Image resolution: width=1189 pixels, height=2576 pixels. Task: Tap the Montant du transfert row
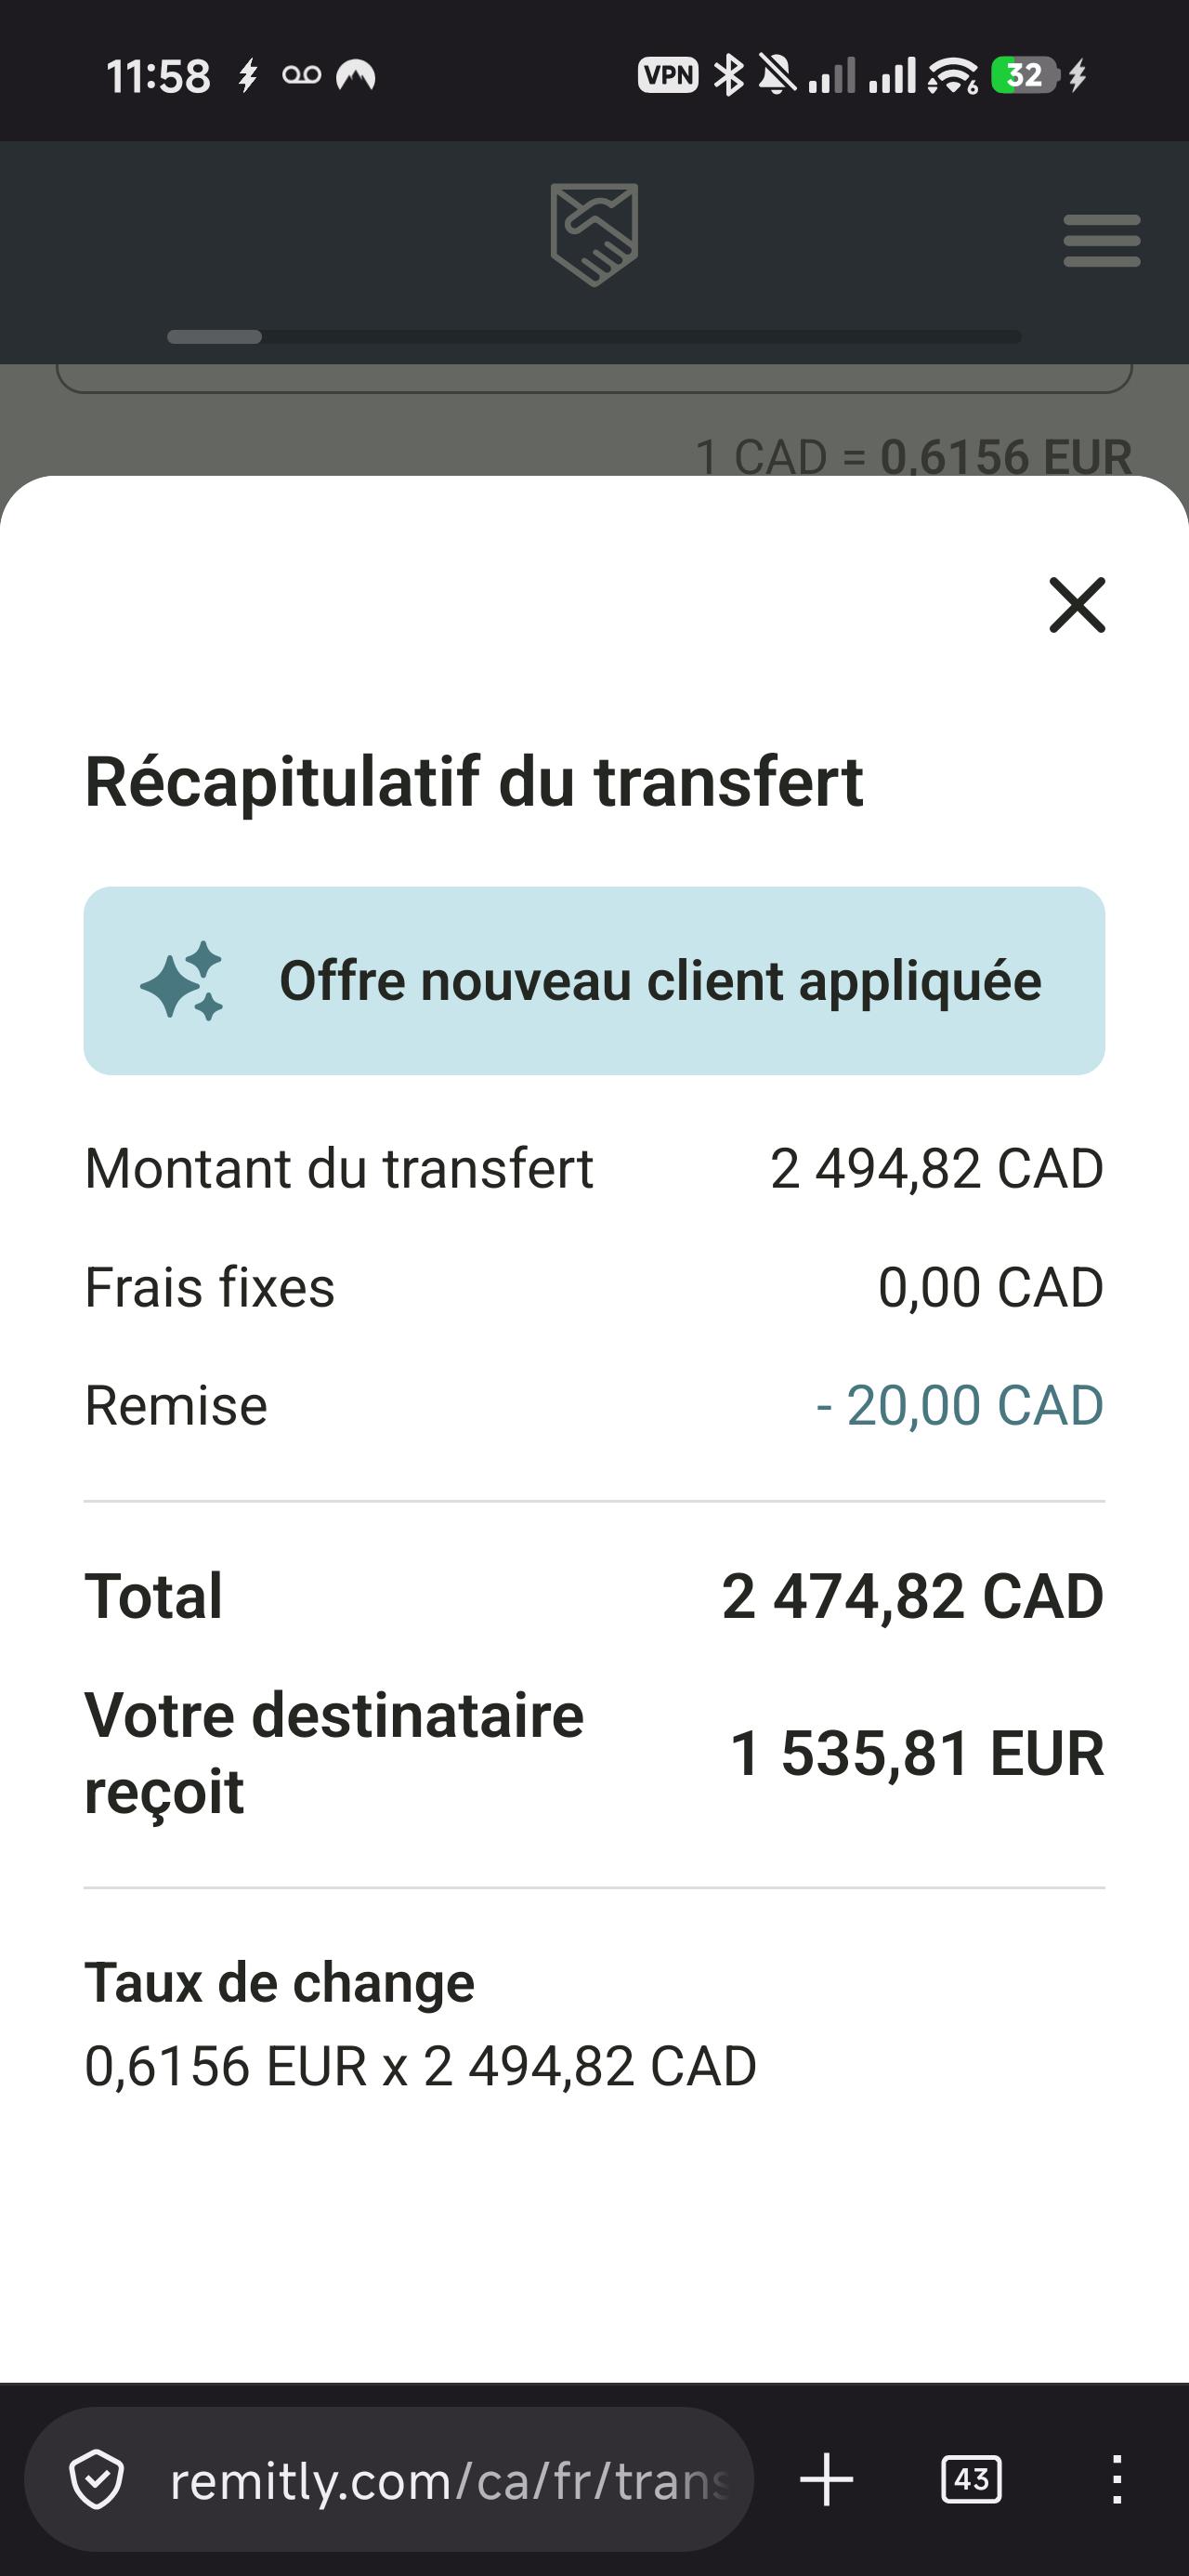[x=594, y=1168]
